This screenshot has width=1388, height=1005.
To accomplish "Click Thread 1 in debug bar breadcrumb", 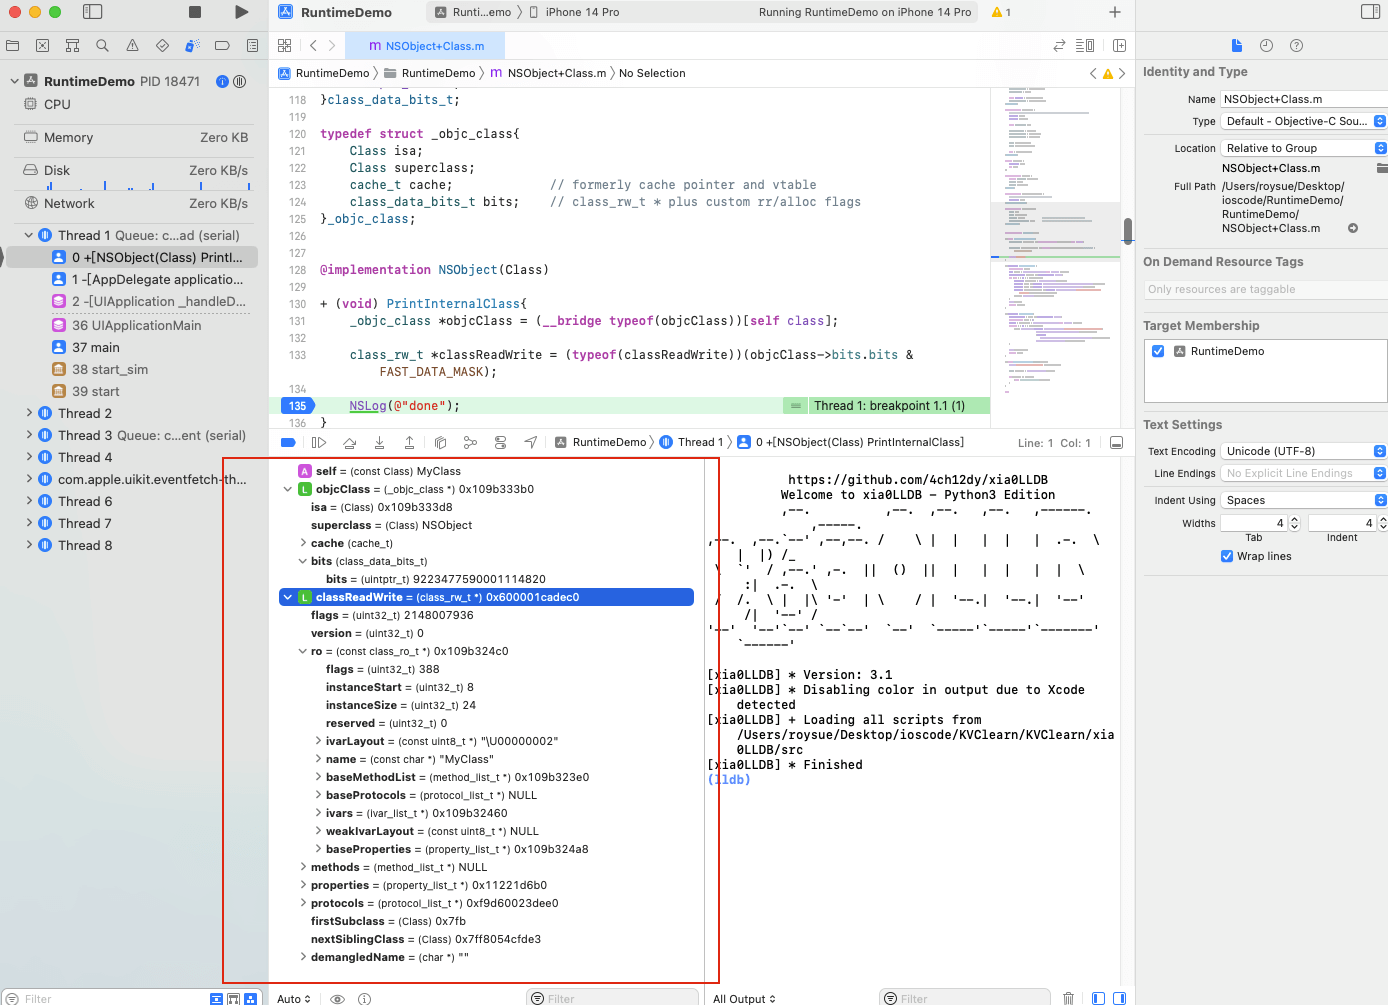I will tap(691, 442).
